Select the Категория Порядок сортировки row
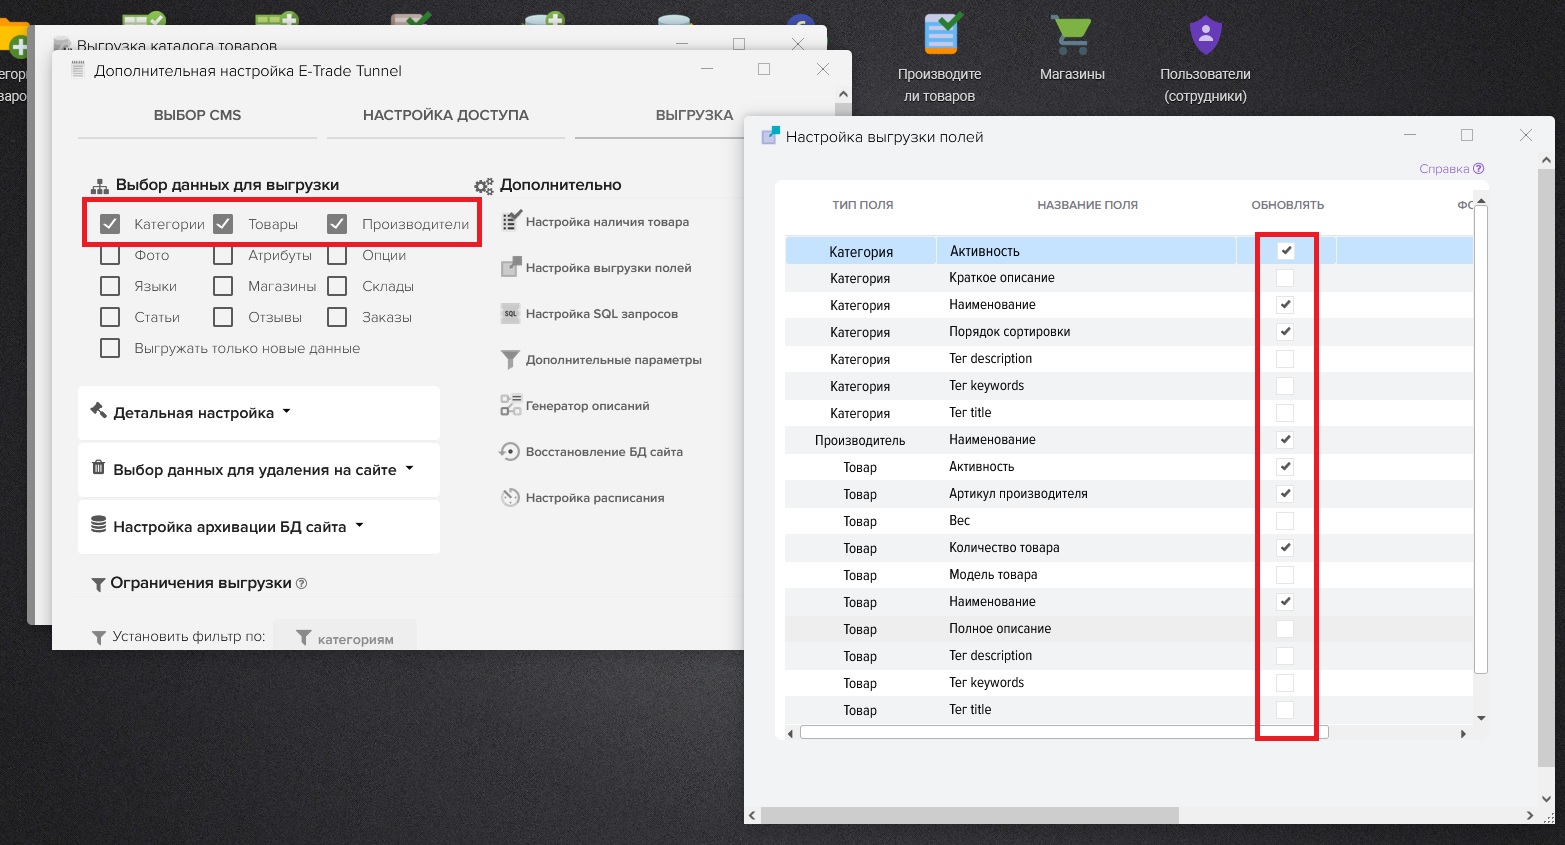Viewport: 1565px width, 845px height. (x=1129, y=332)
